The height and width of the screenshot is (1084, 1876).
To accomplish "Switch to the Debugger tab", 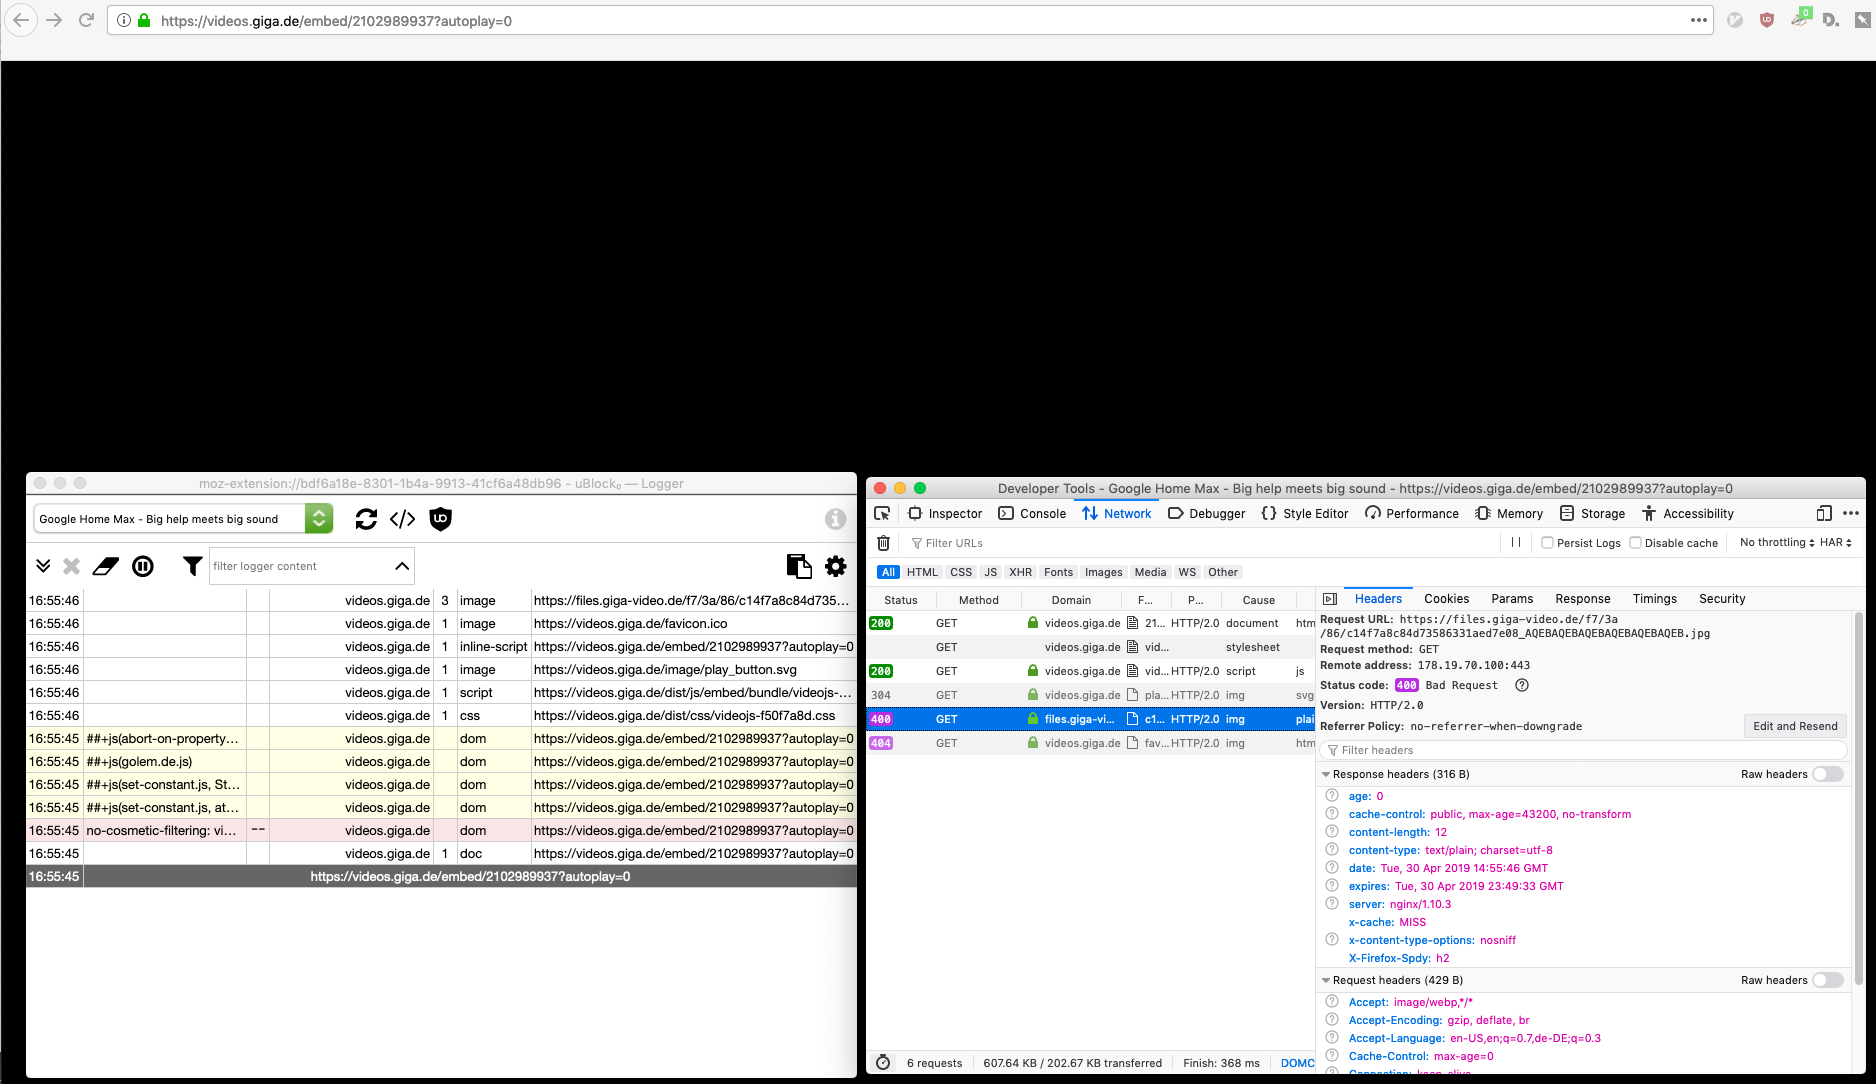I will 1206,513.
